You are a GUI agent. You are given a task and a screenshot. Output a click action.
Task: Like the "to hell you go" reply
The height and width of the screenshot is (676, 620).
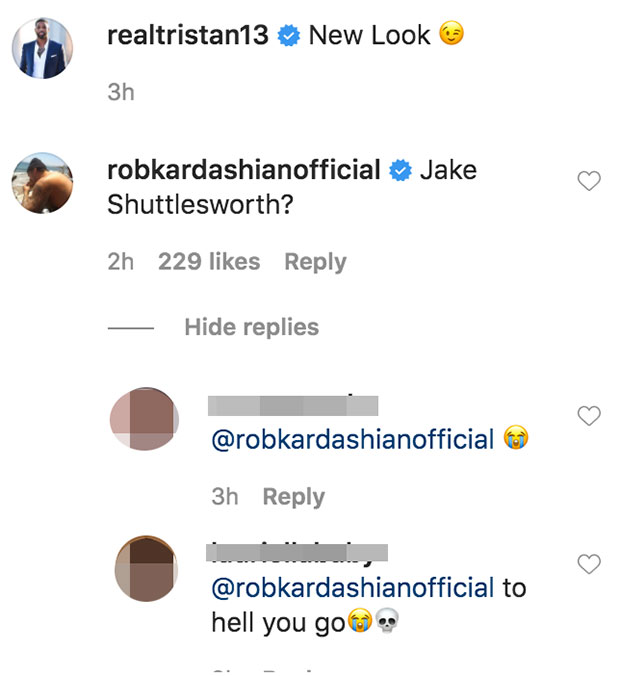coord(590,565)
